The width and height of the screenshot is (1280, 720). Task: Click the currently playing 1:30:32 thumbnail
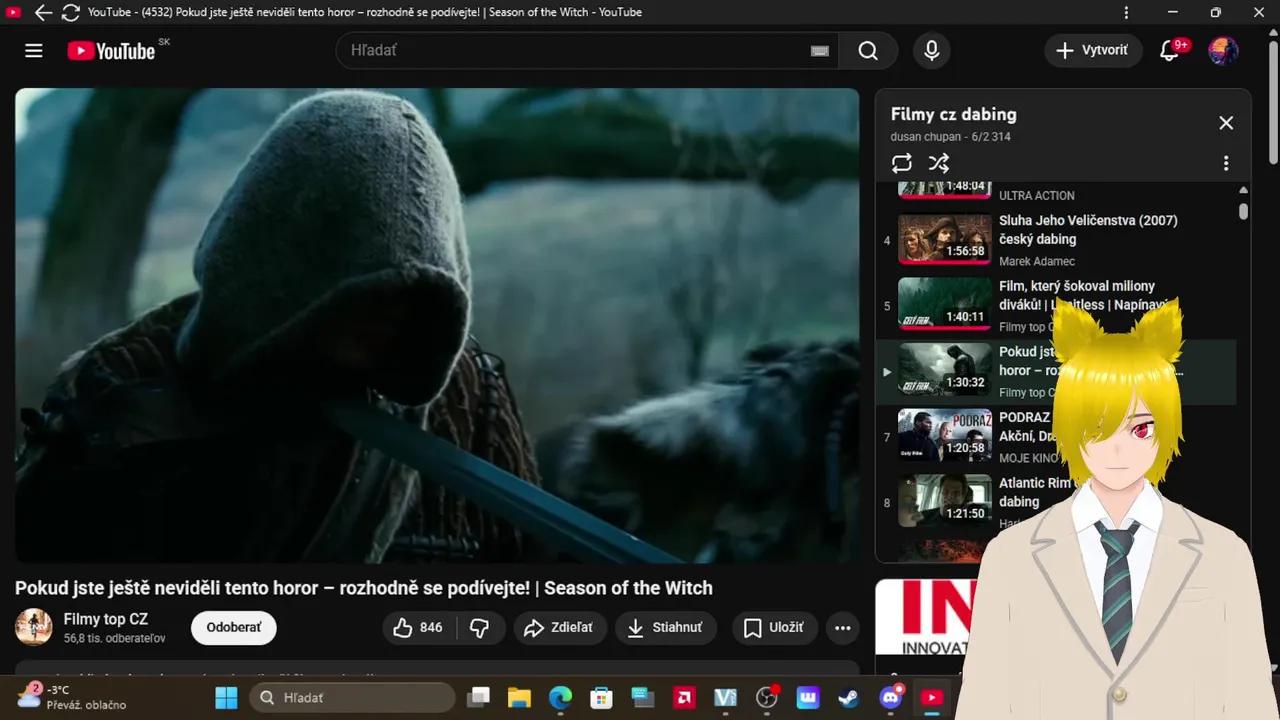(x=945, y=370)
